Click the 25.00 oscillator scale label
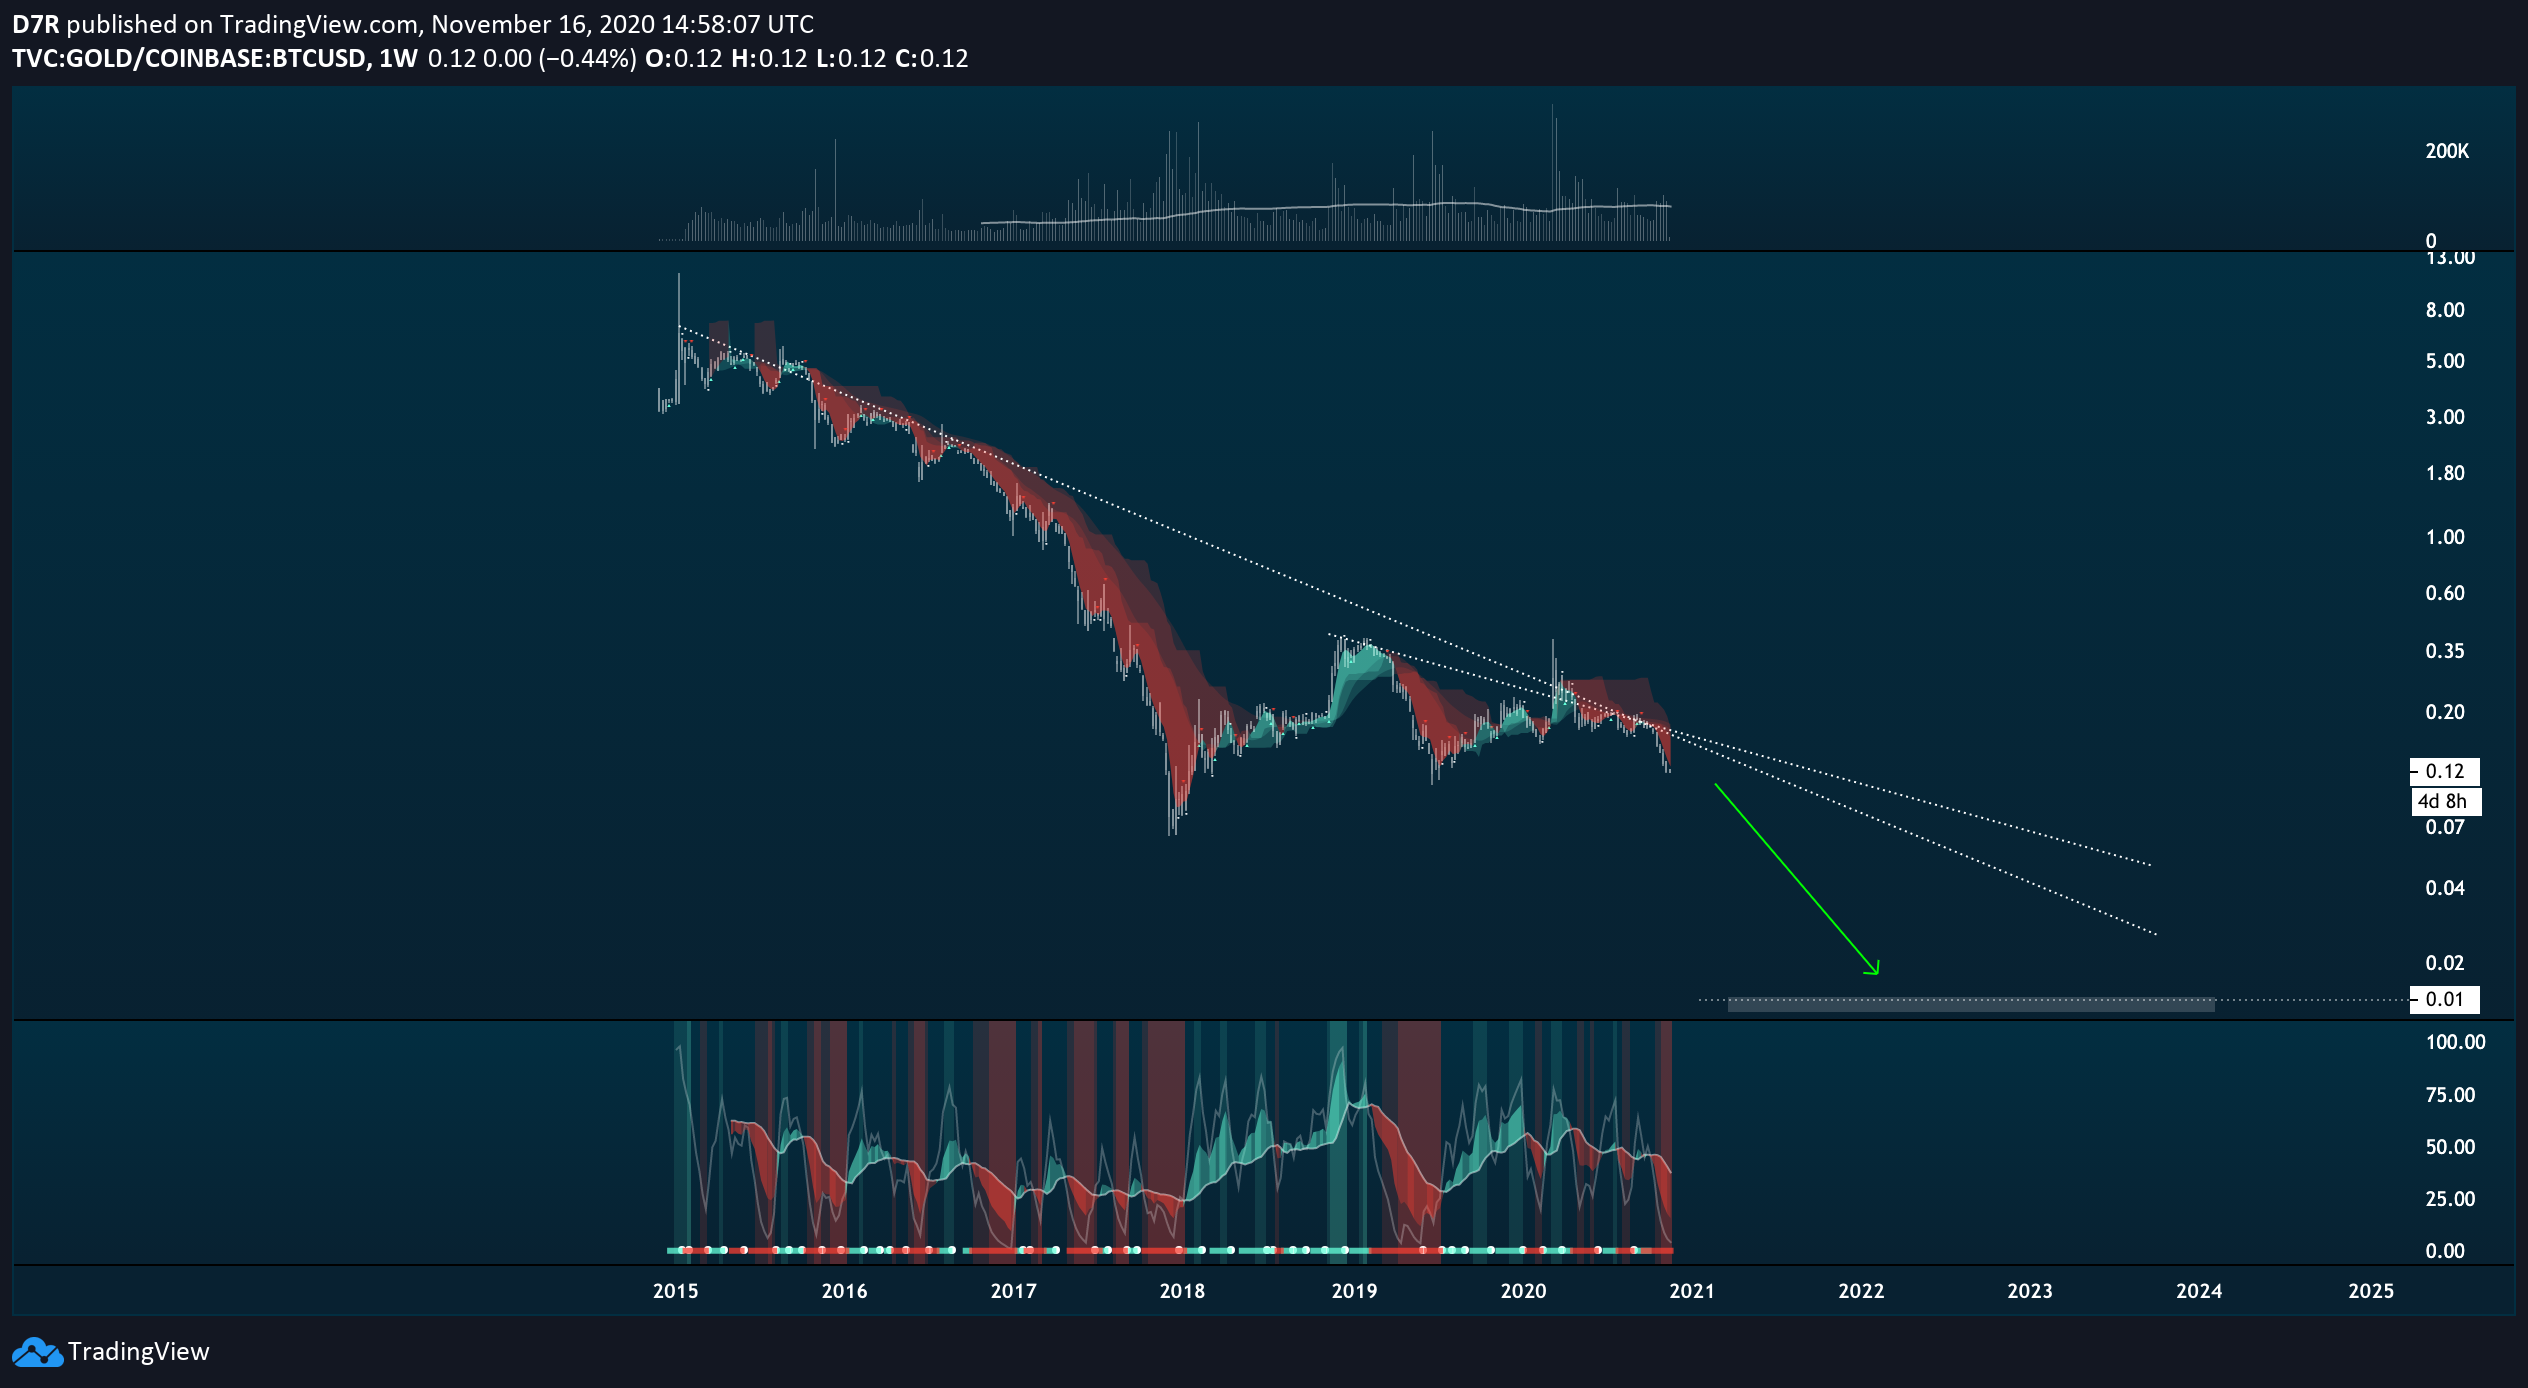This screenshot has height=1388, width=2528. click(x=2450, y=1199)
